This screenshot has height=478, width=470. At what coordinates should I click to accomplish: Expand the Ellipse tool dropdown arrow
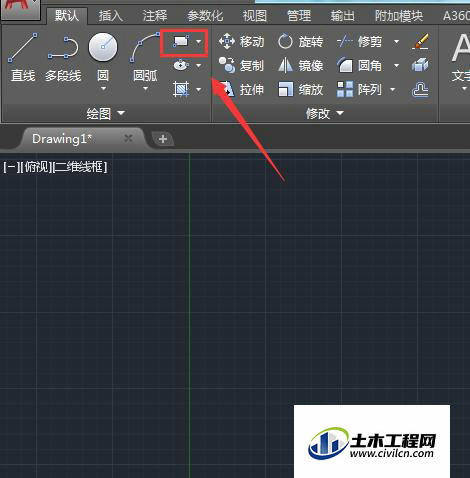pos(199,65)
